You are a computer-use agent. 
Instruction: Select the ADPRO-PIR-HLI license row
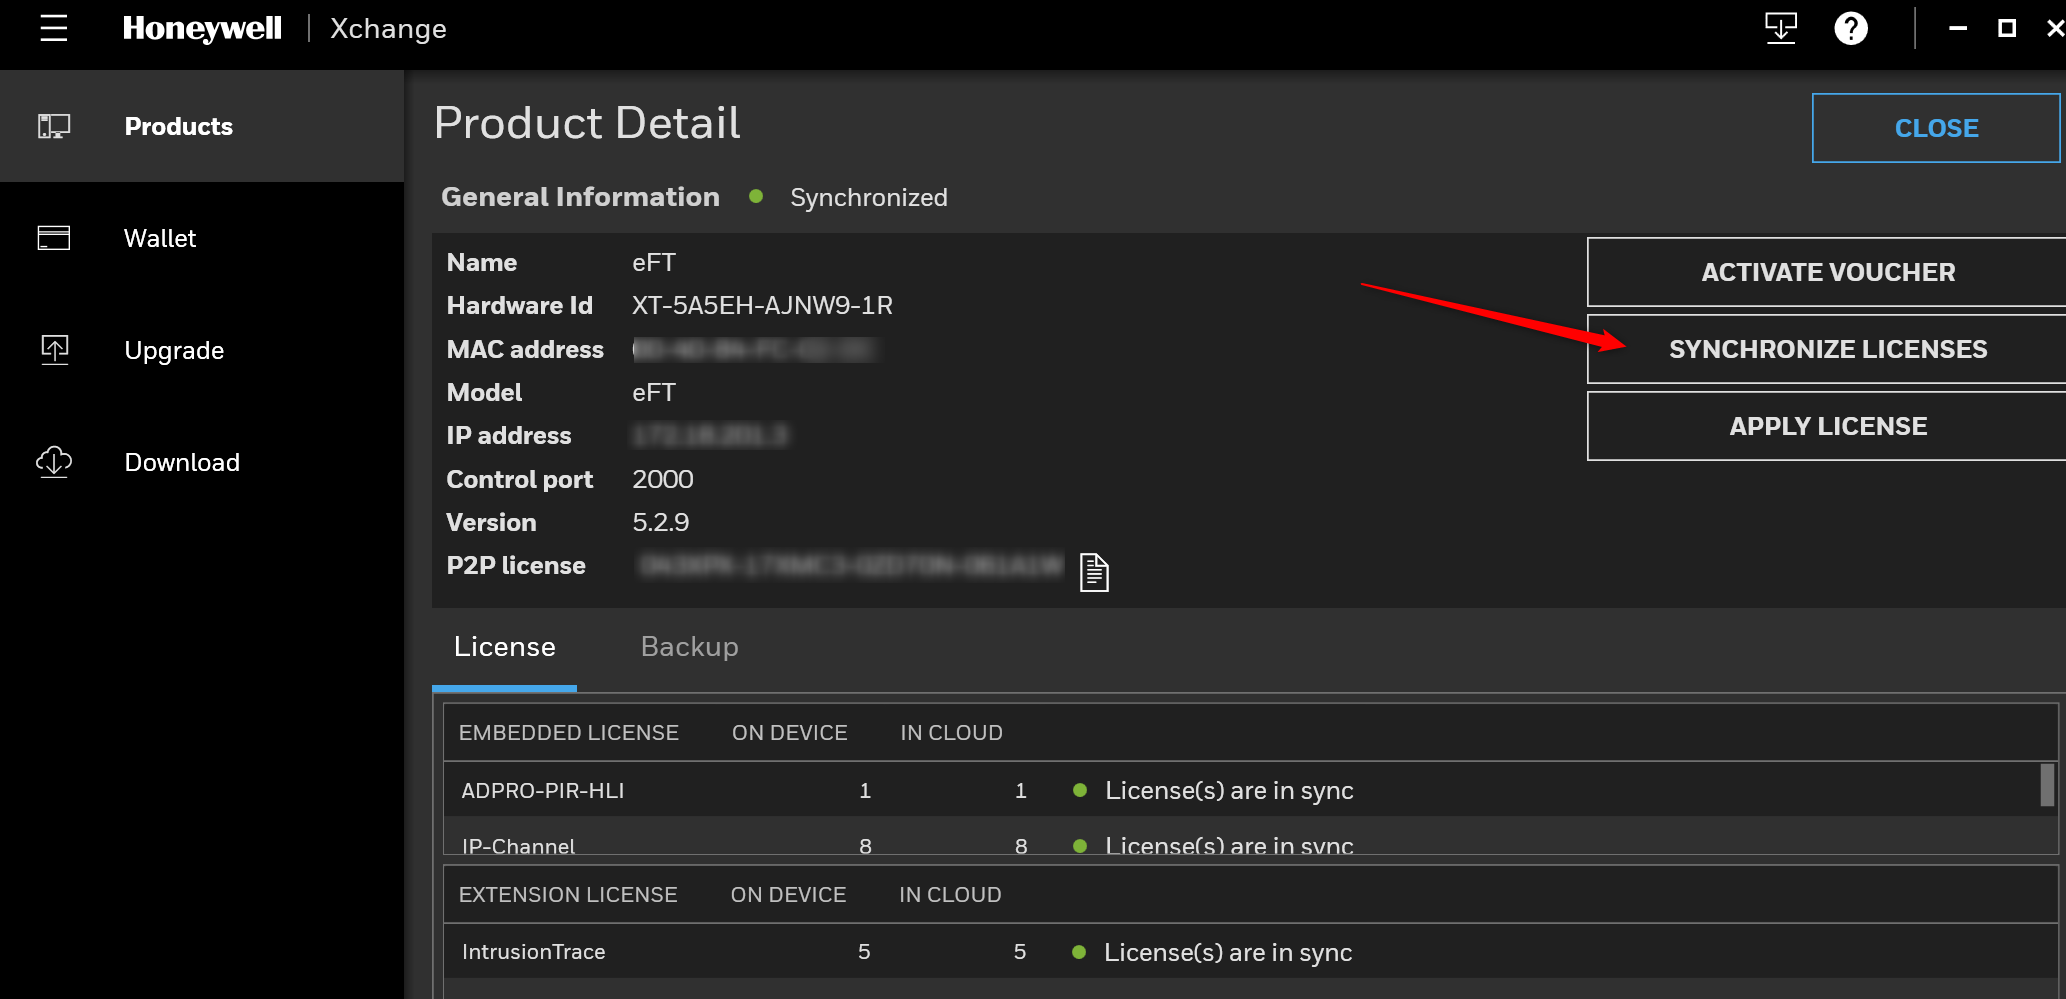point(1240,790)
